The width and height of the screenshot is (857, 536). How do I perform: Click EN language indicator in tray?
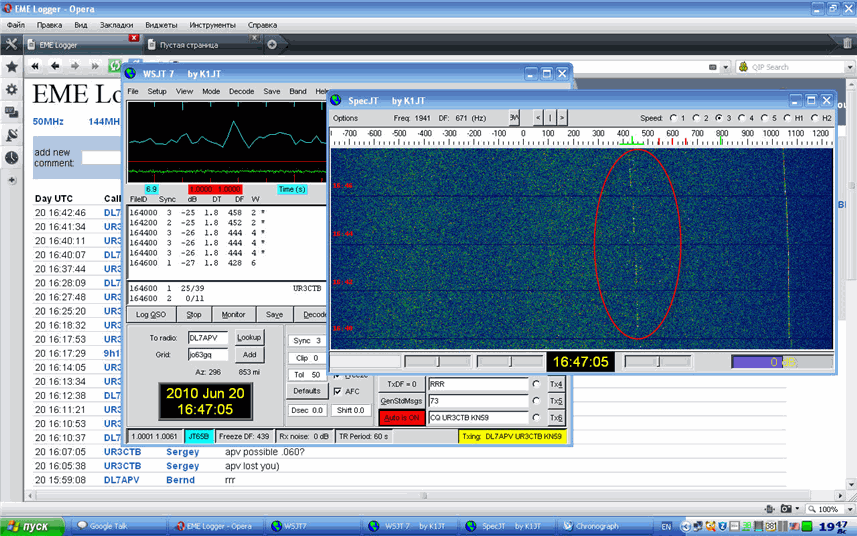666,527
